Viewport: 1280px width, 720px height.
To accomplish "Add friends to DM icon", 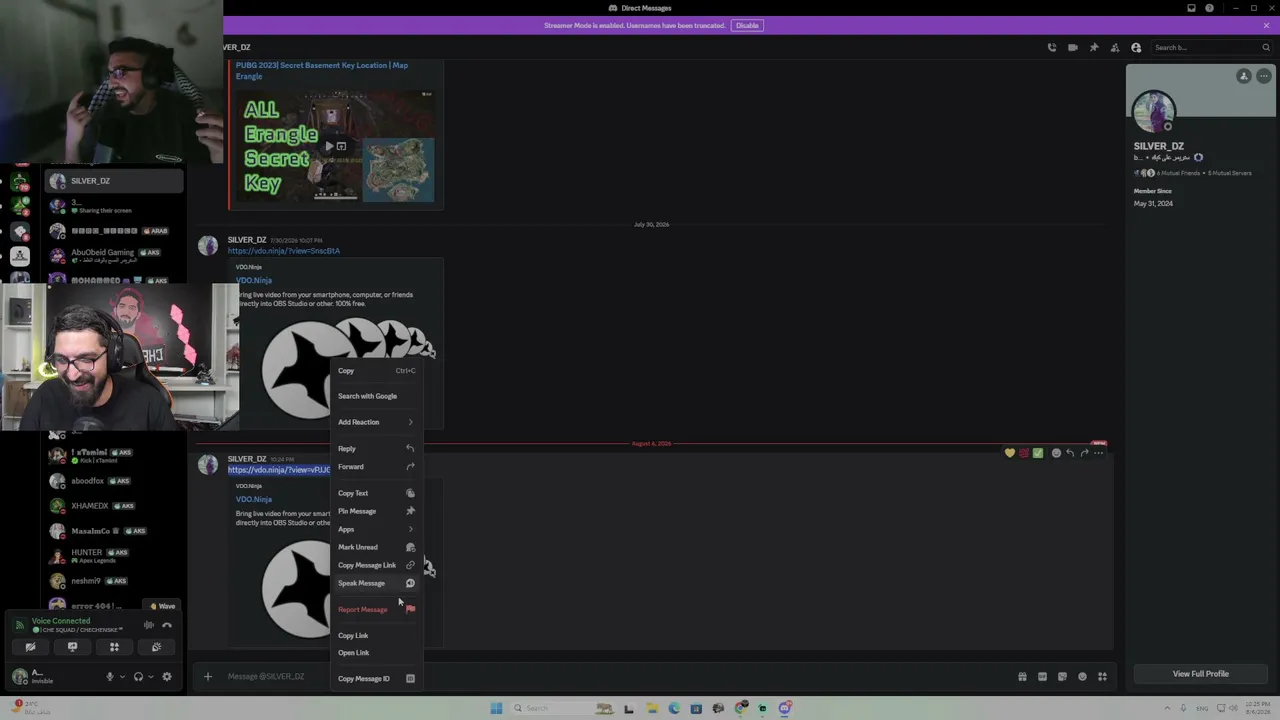I will coord(1115,47).
